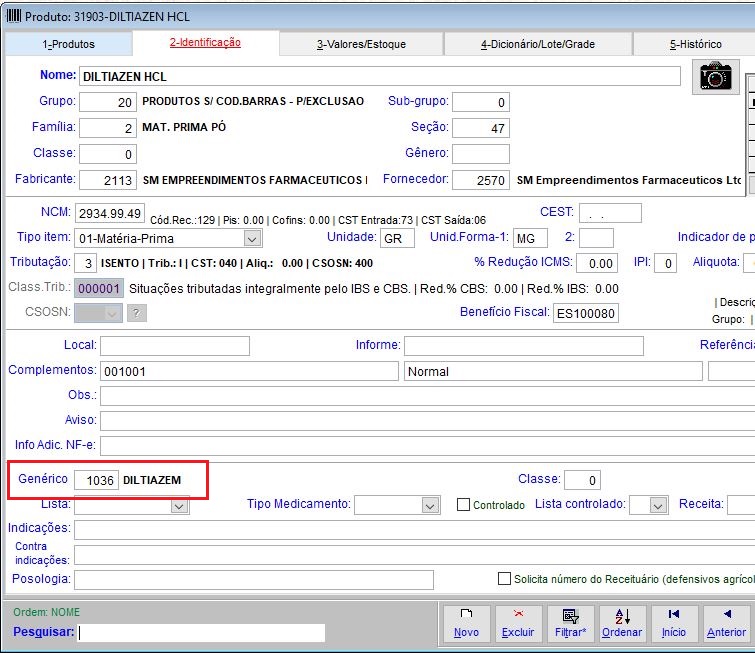This screenshot has width=755, height=653.
Task: Click the Class.Trib. field 000001
Action: coord(99,288)
